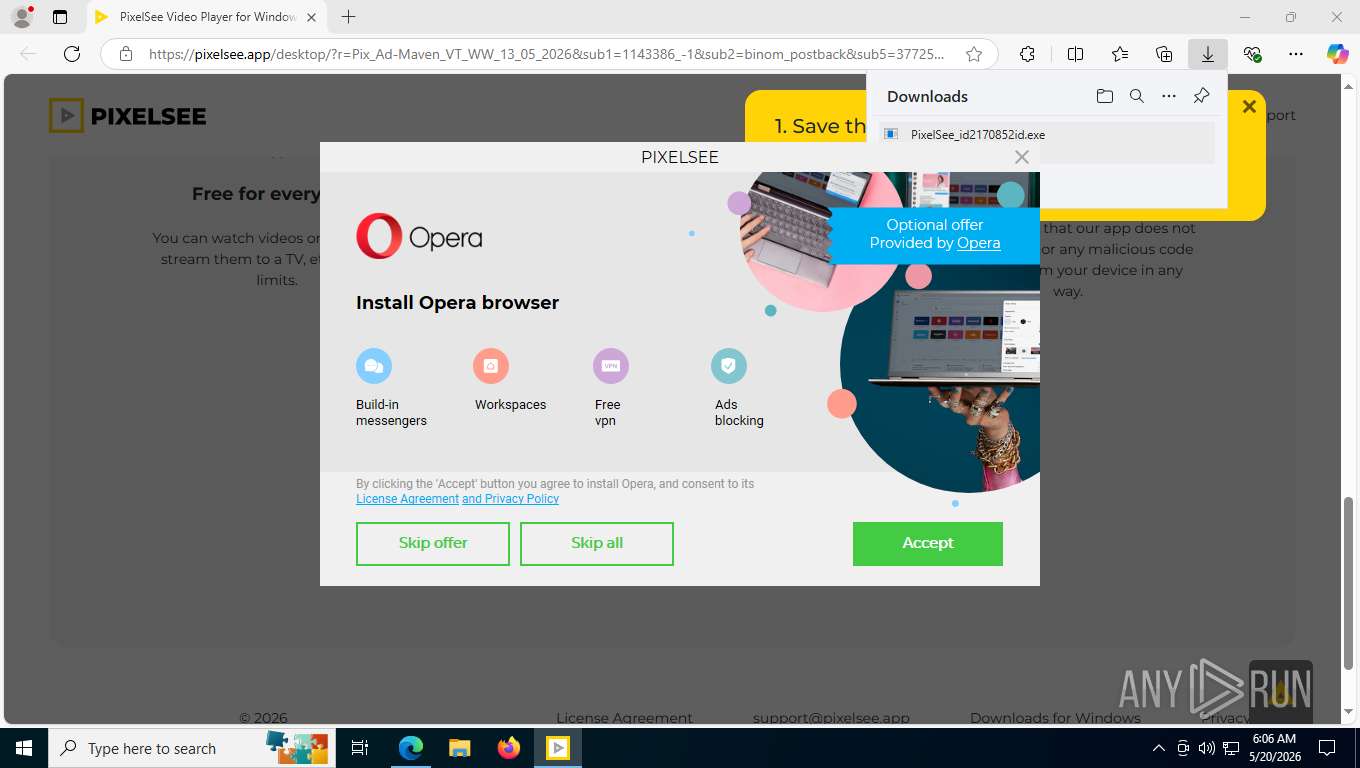Open the Windows Start menu

(x=23, y=748)
